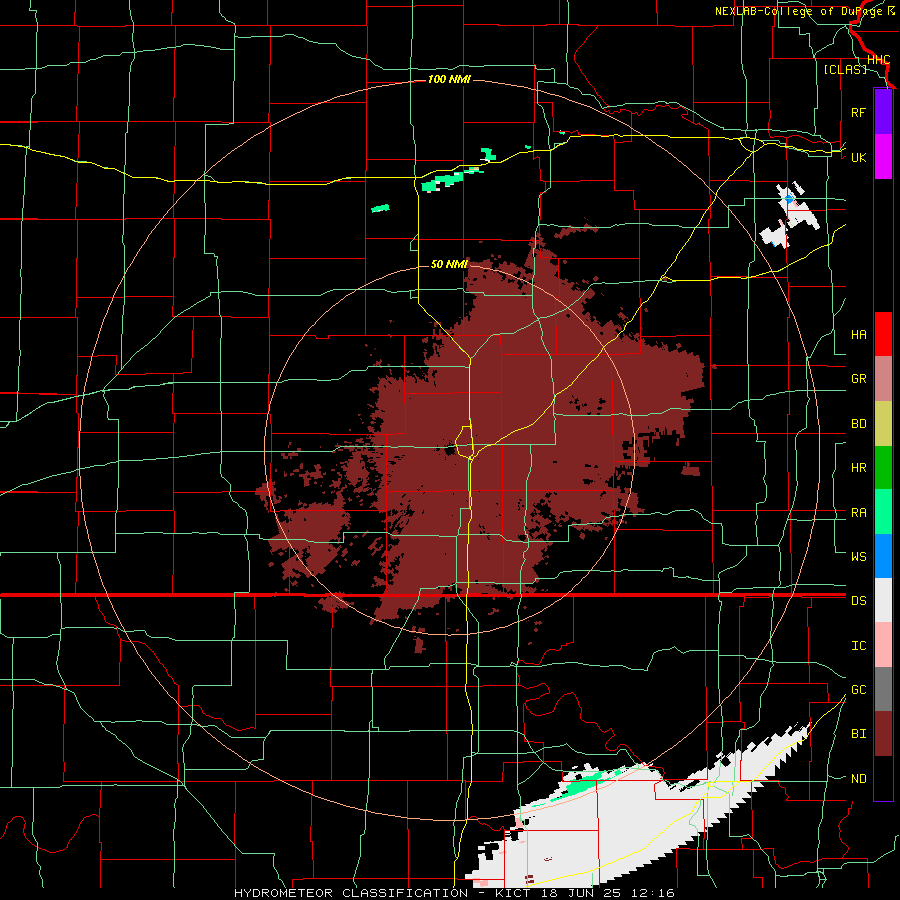Viewport: 900px width, 900px height.
Task: Click the DS legend label
Action: click(858, 601)
